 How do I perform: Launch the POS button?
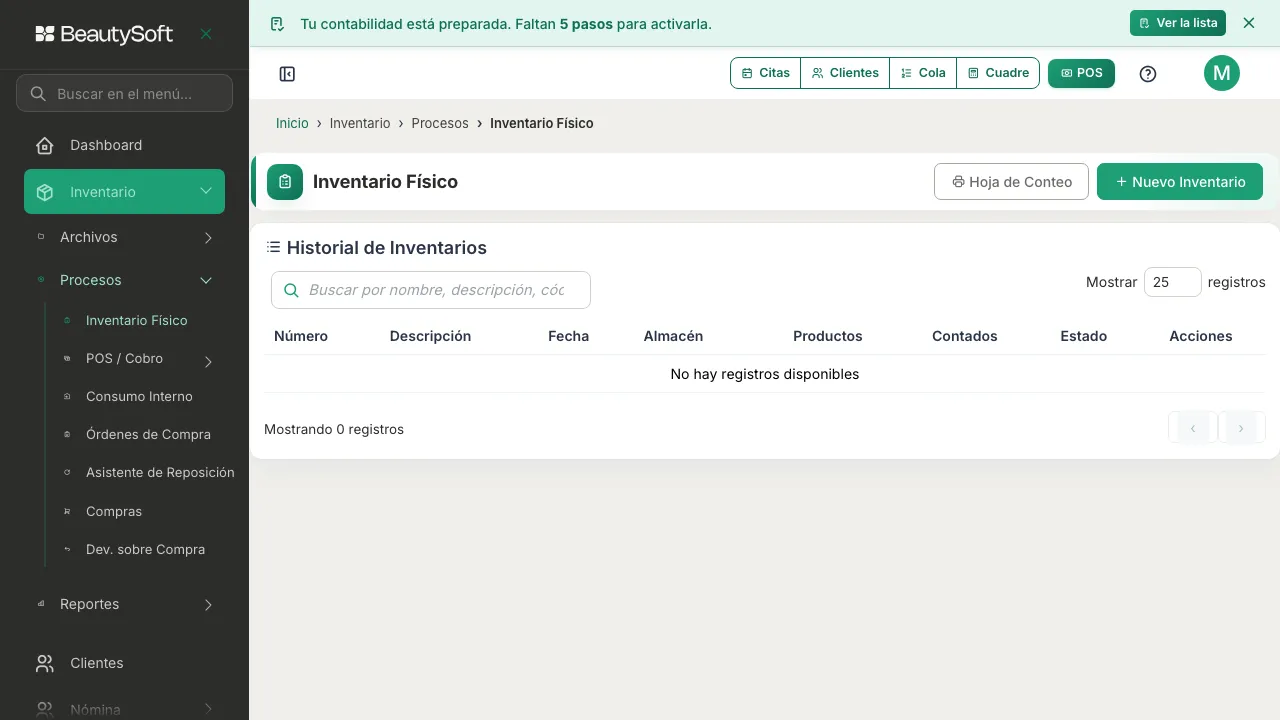(x=1081, y=73)
